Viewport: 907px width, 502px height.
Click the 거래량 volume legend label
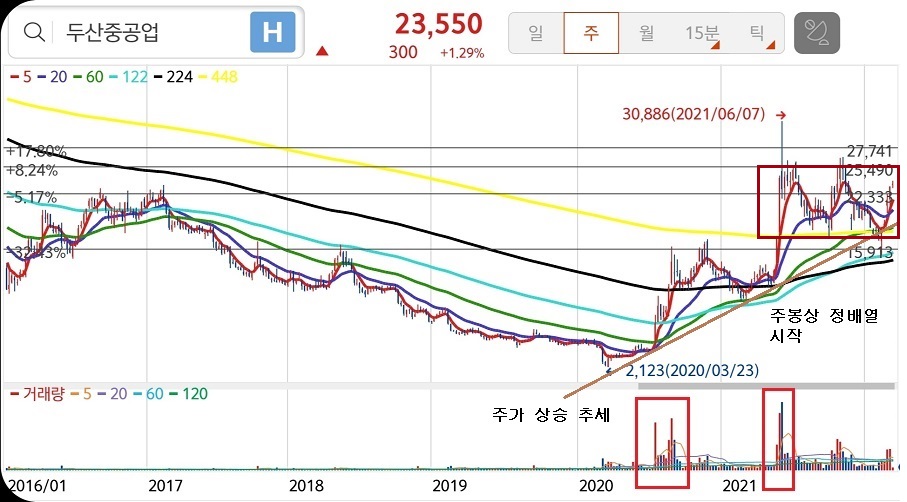click(x=38, y=394)
